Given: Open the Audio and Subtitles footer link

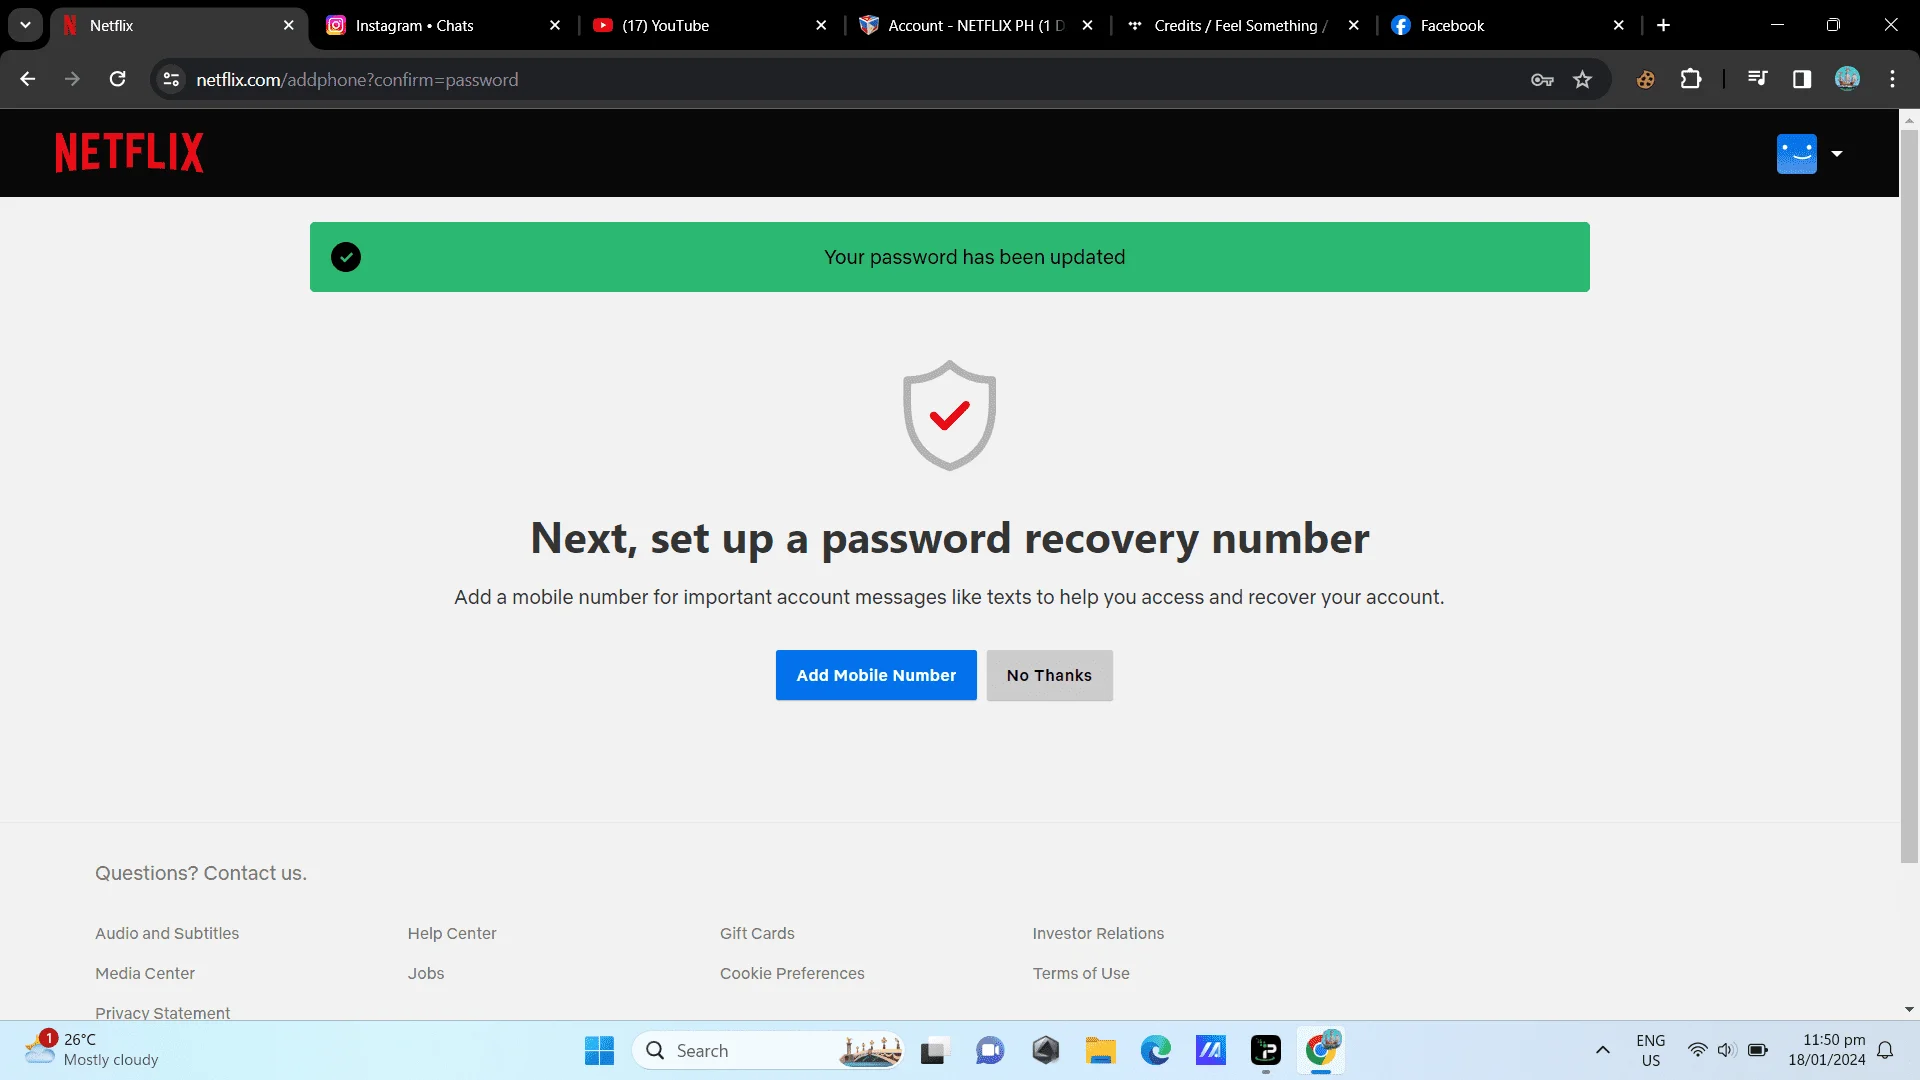Looking at the screenshot, I should click(167, 933).
